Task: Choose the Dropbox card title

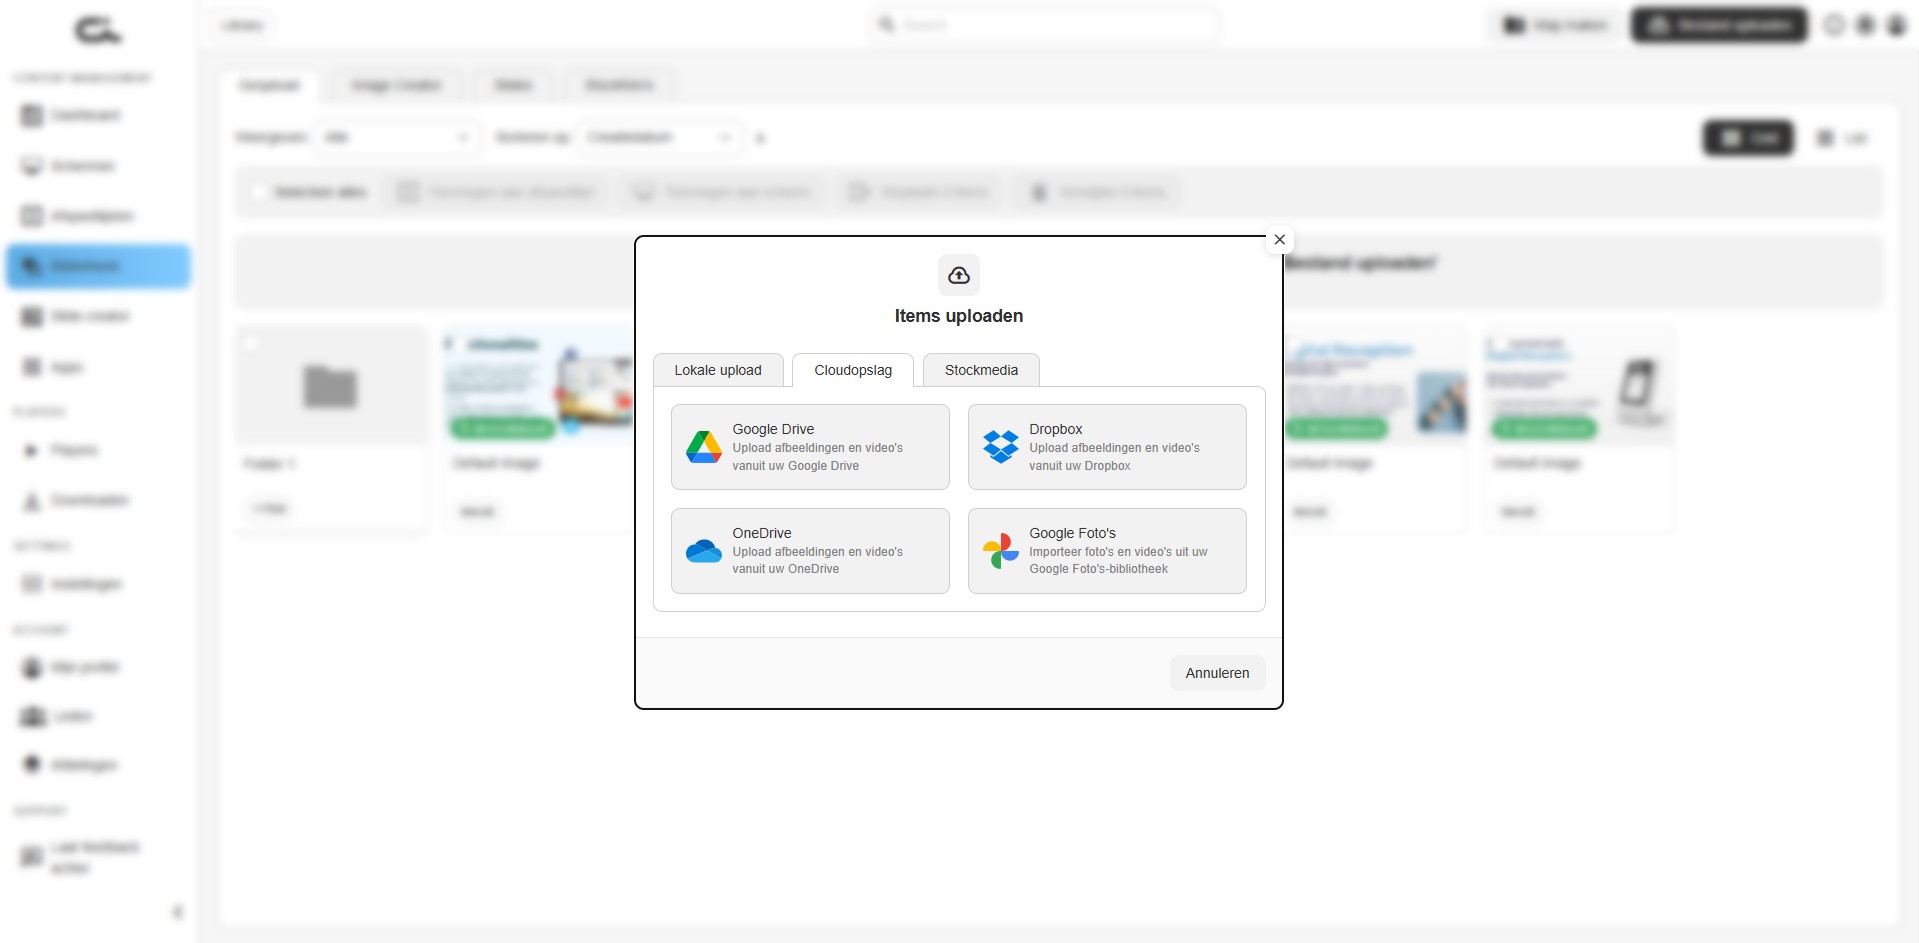Action: tap(1056, 429)
